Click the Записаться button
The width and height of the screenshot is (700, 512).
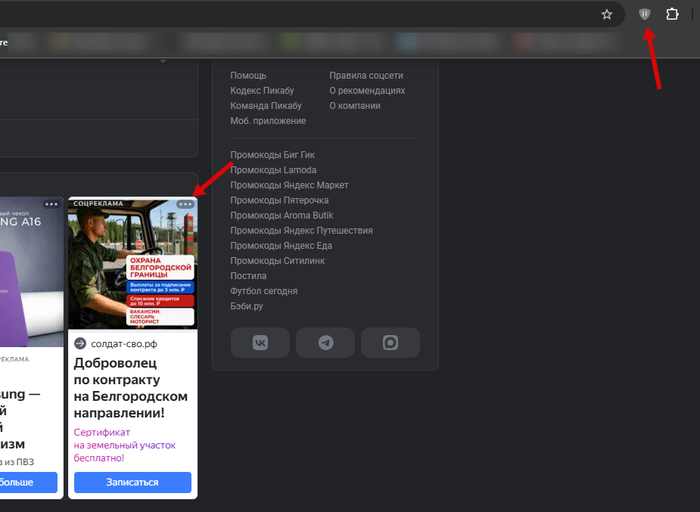click(133, 483)
